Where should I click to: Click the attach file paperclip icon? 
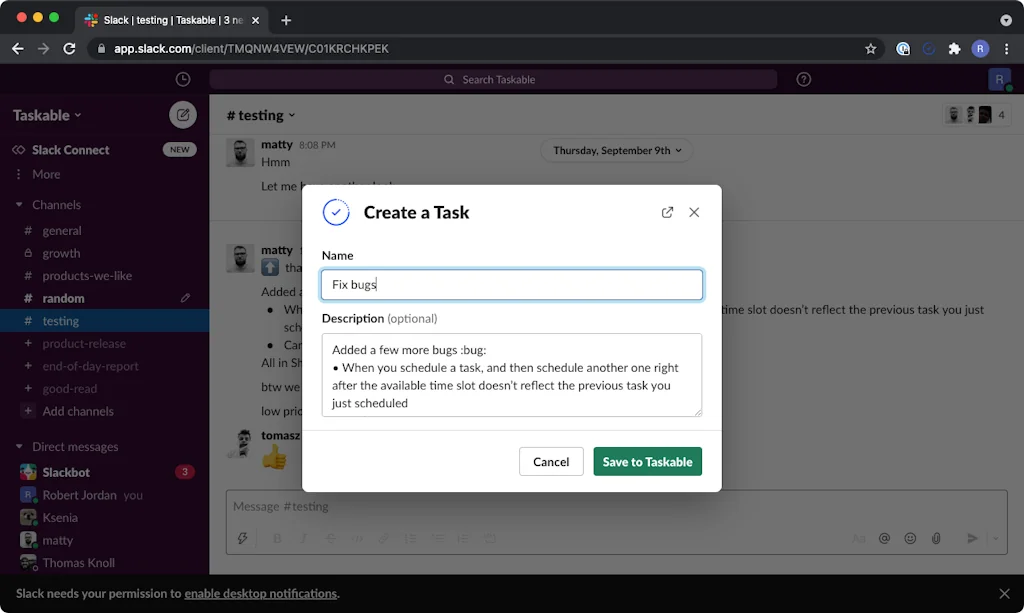coord(936,538)
